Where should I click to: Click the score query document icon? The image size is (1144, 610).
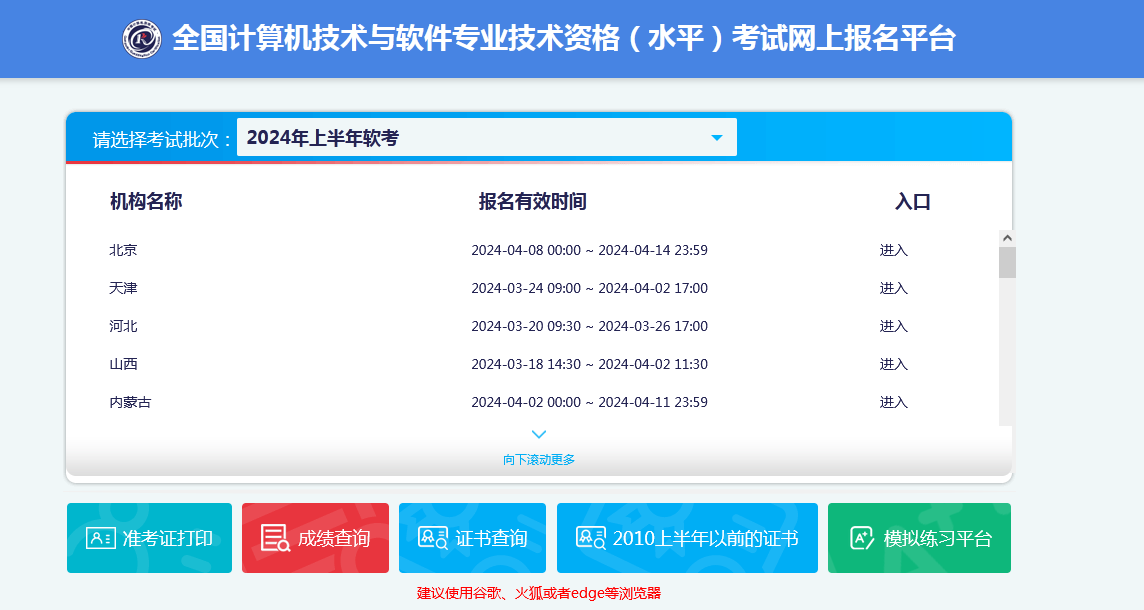coord(275,538)
